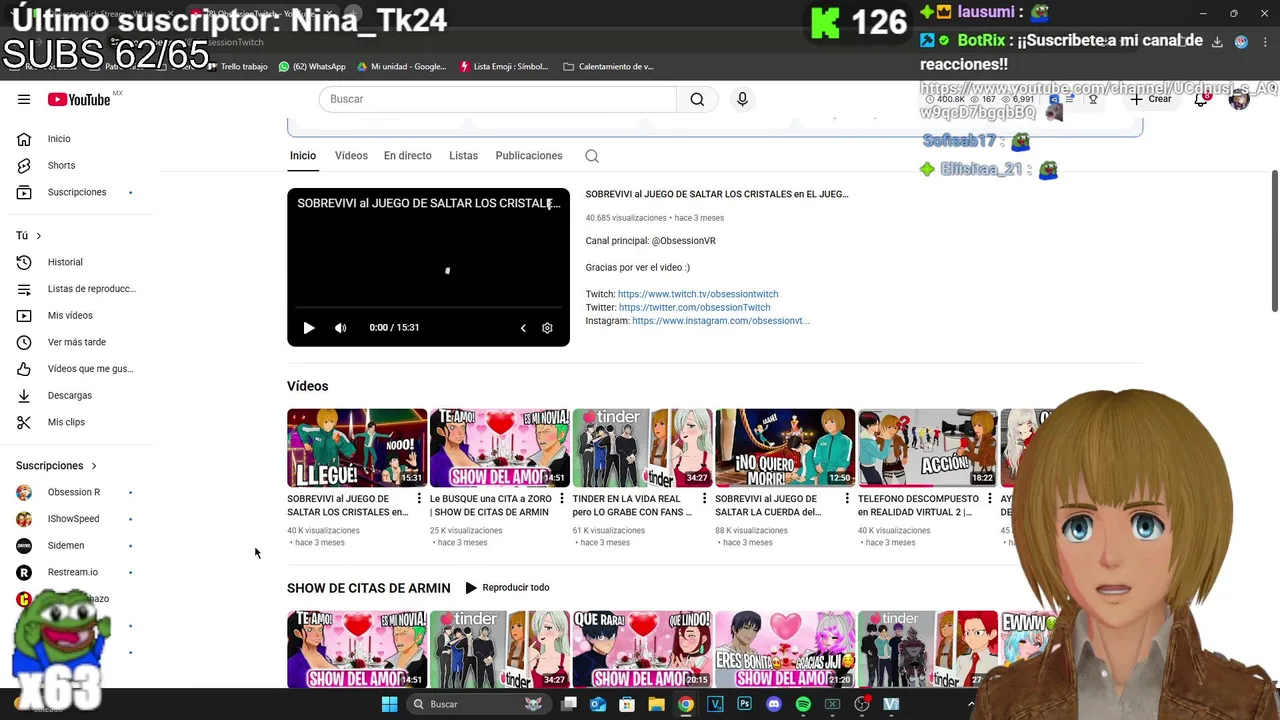The width and height of the screenshot is (1280, 720).
Task: Click the Crear button
Action: tap(1151, 99)
